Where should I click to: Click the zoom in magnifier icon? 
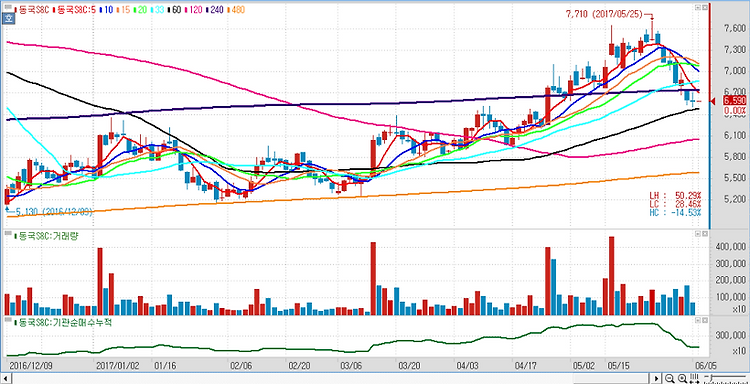(683, 378)
